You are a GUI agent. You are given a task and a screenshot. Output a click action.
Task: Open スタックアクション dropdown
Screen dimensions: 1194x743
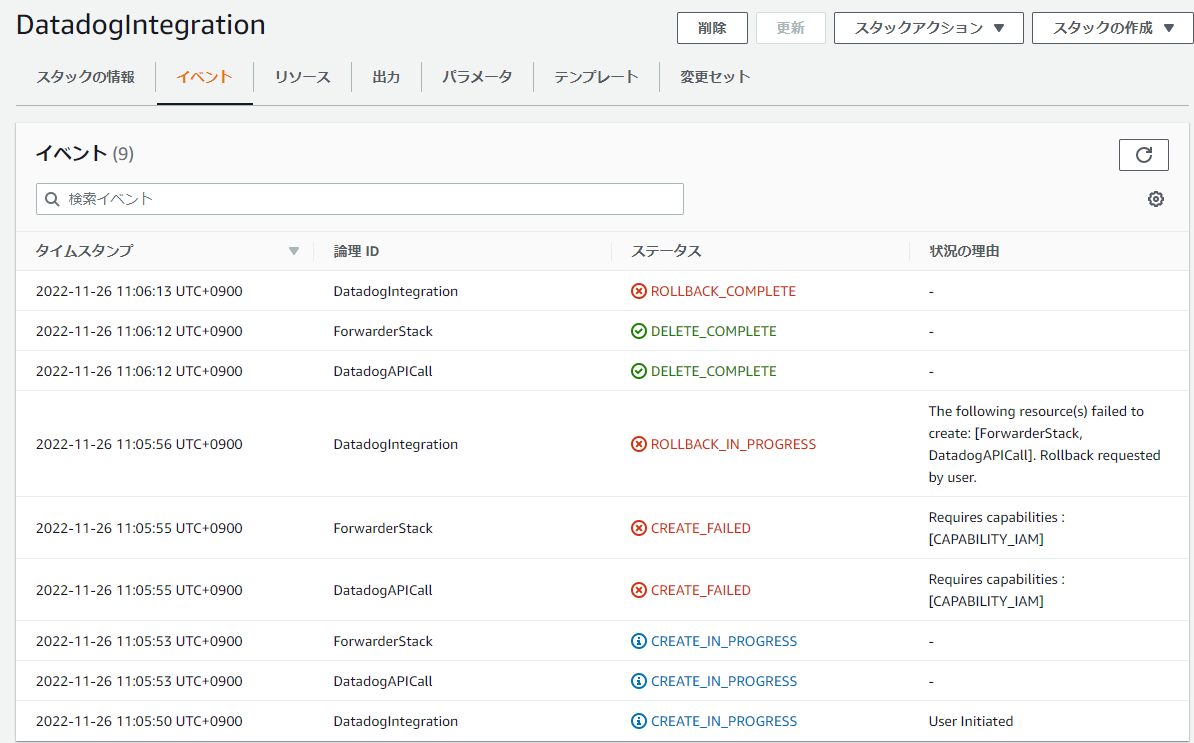[x=928, y=28]
